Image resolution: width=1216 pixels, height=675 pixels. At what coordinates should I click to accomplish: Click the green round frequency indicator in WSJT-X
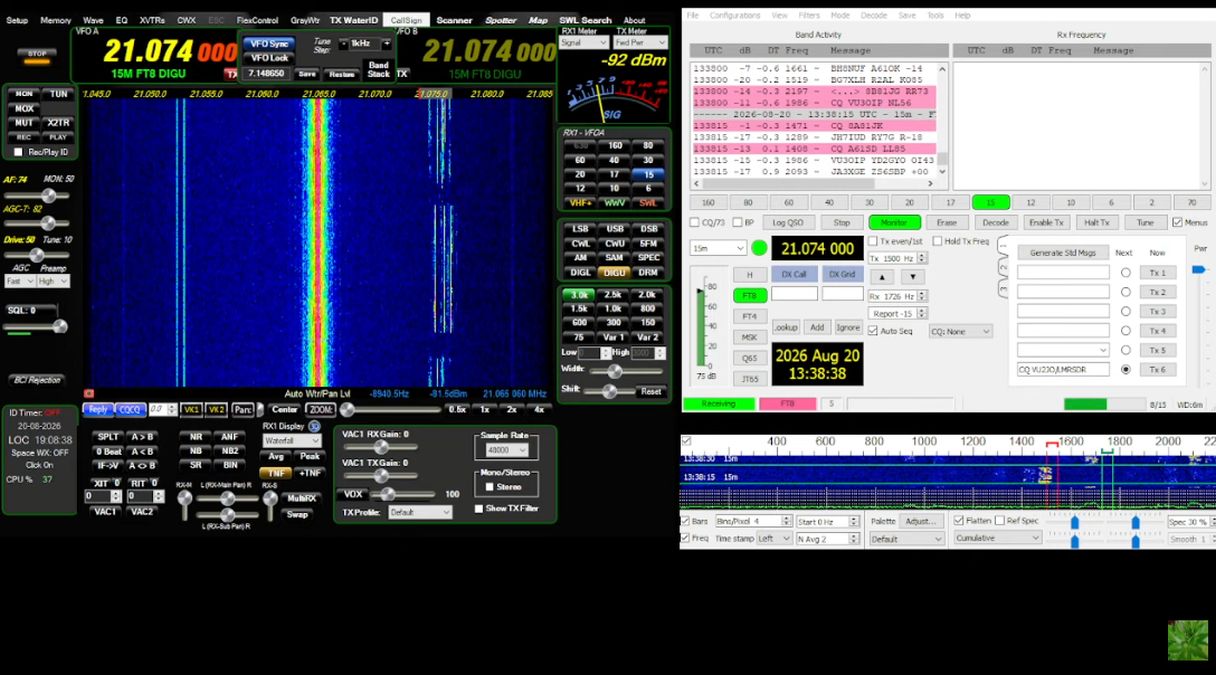(x=760, y=248)
